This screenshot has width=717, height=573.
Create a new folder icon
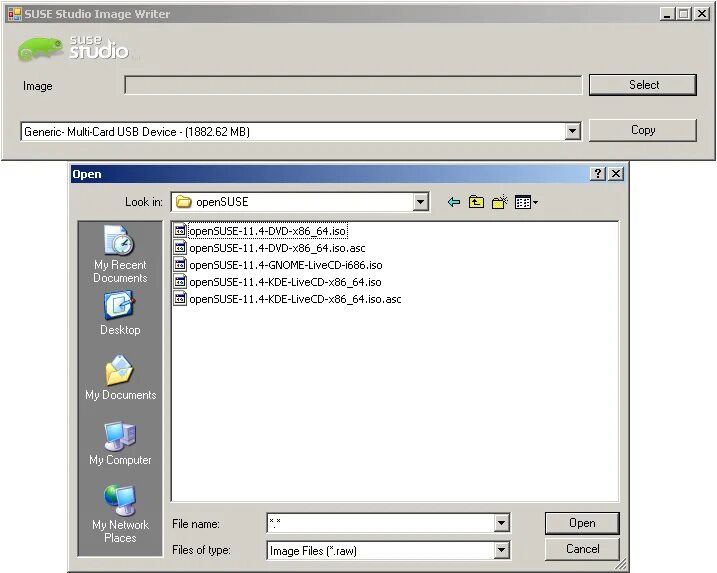[500, 202]
